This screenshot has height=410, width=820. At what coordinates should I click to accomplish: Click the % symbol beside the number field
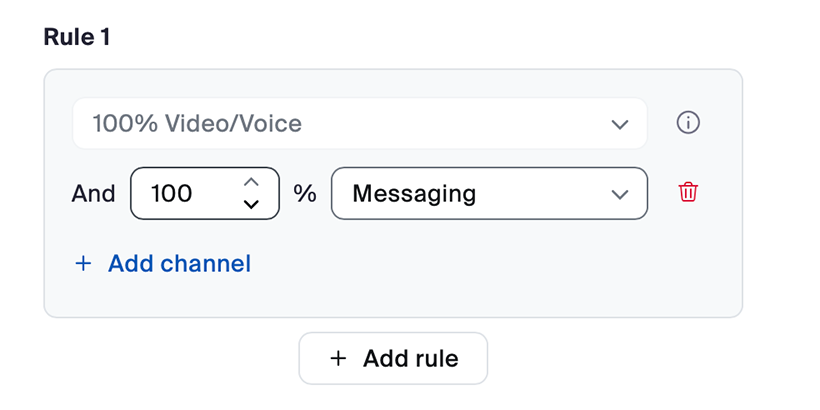pyautogui.click(x=305, y=193)
